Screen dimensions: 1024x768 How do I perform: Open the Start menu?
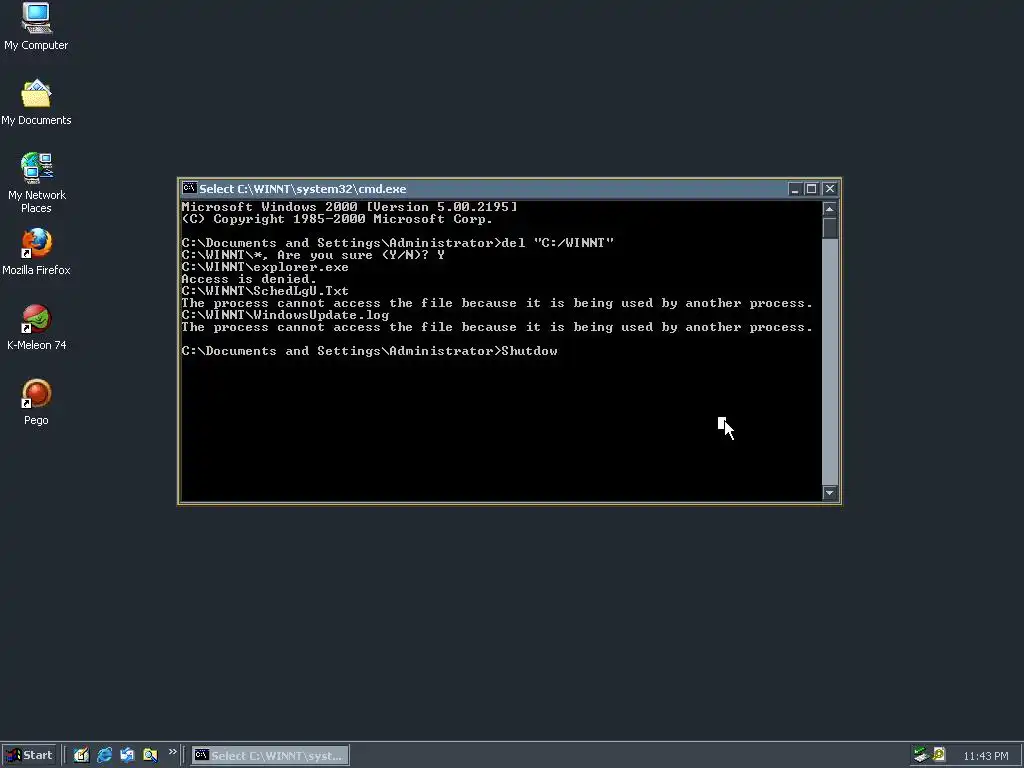click(29, 755)
